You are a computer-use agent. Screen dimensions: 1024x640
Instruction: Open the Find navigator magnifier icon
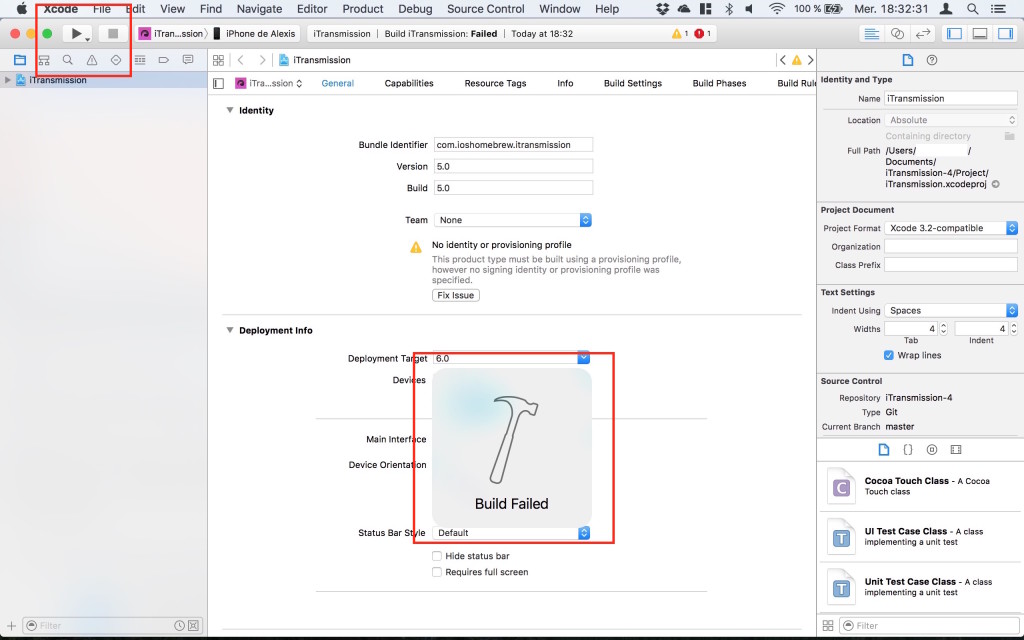click(67, 60)
